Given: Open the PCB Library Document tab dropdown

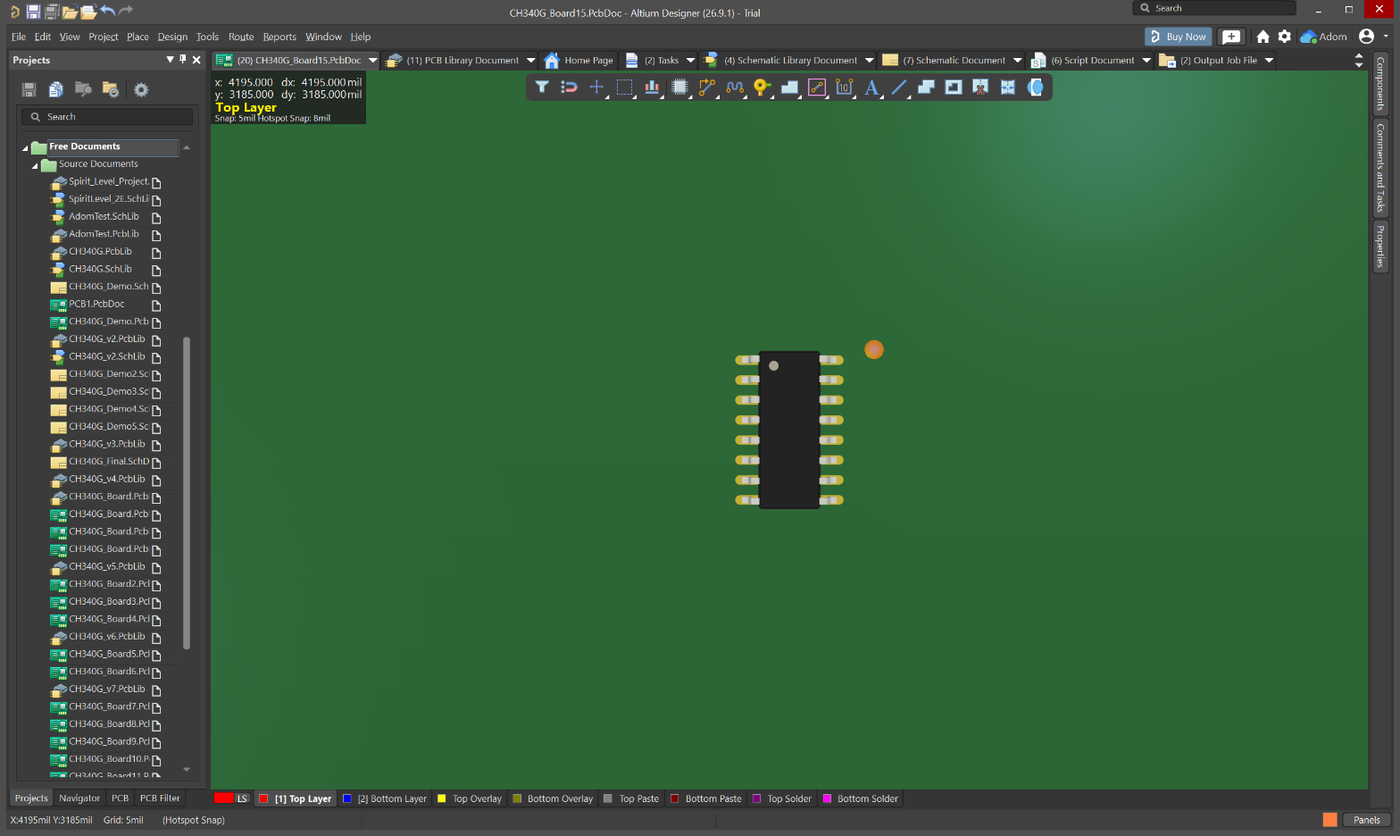Looking at the screenshot, I should [531, 60].
